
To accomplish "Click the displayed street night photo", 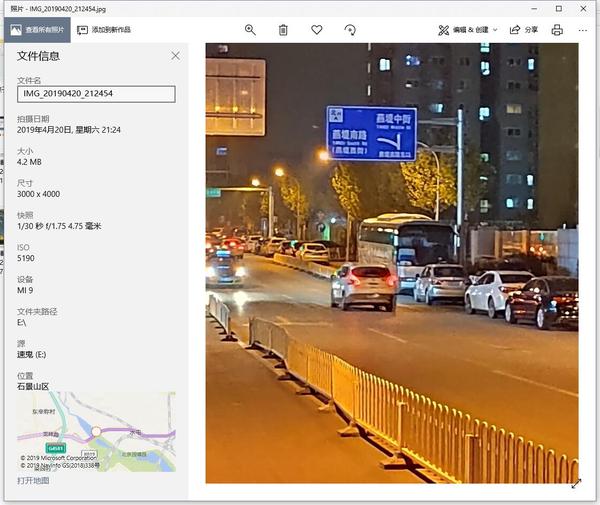I will [x=392, y=263].
